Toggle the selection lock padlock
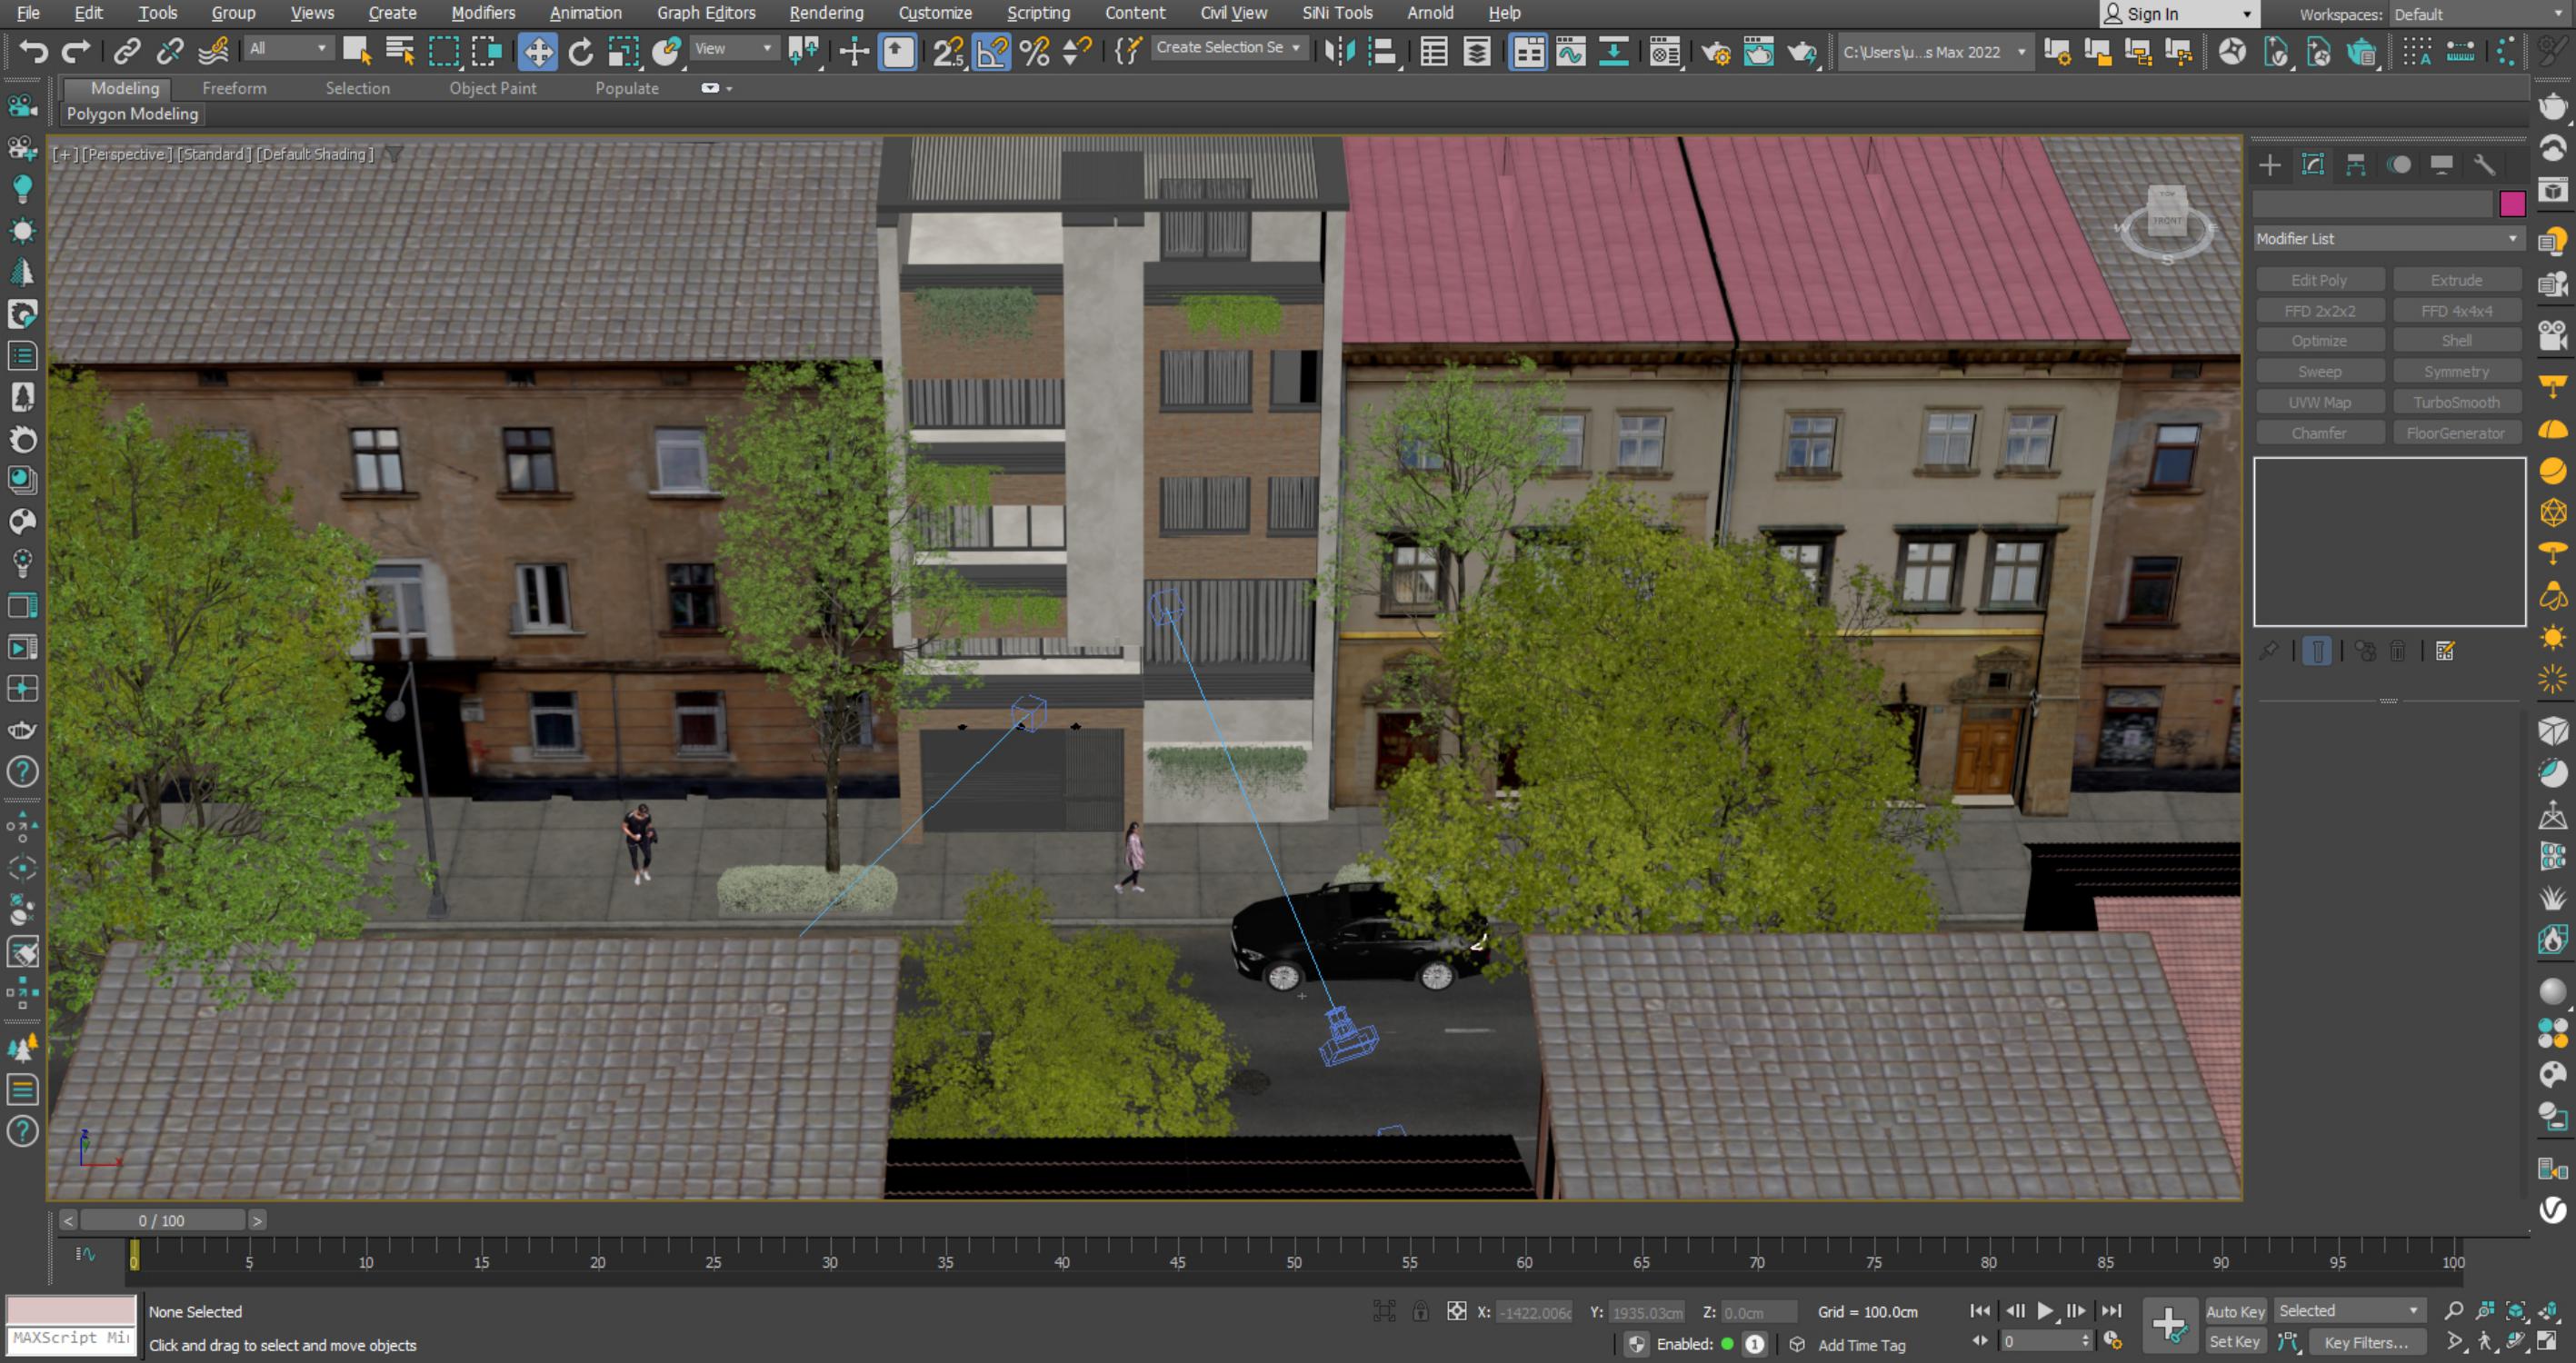This screenshot has height=1363, width=2576. tap(1420, 1311)
